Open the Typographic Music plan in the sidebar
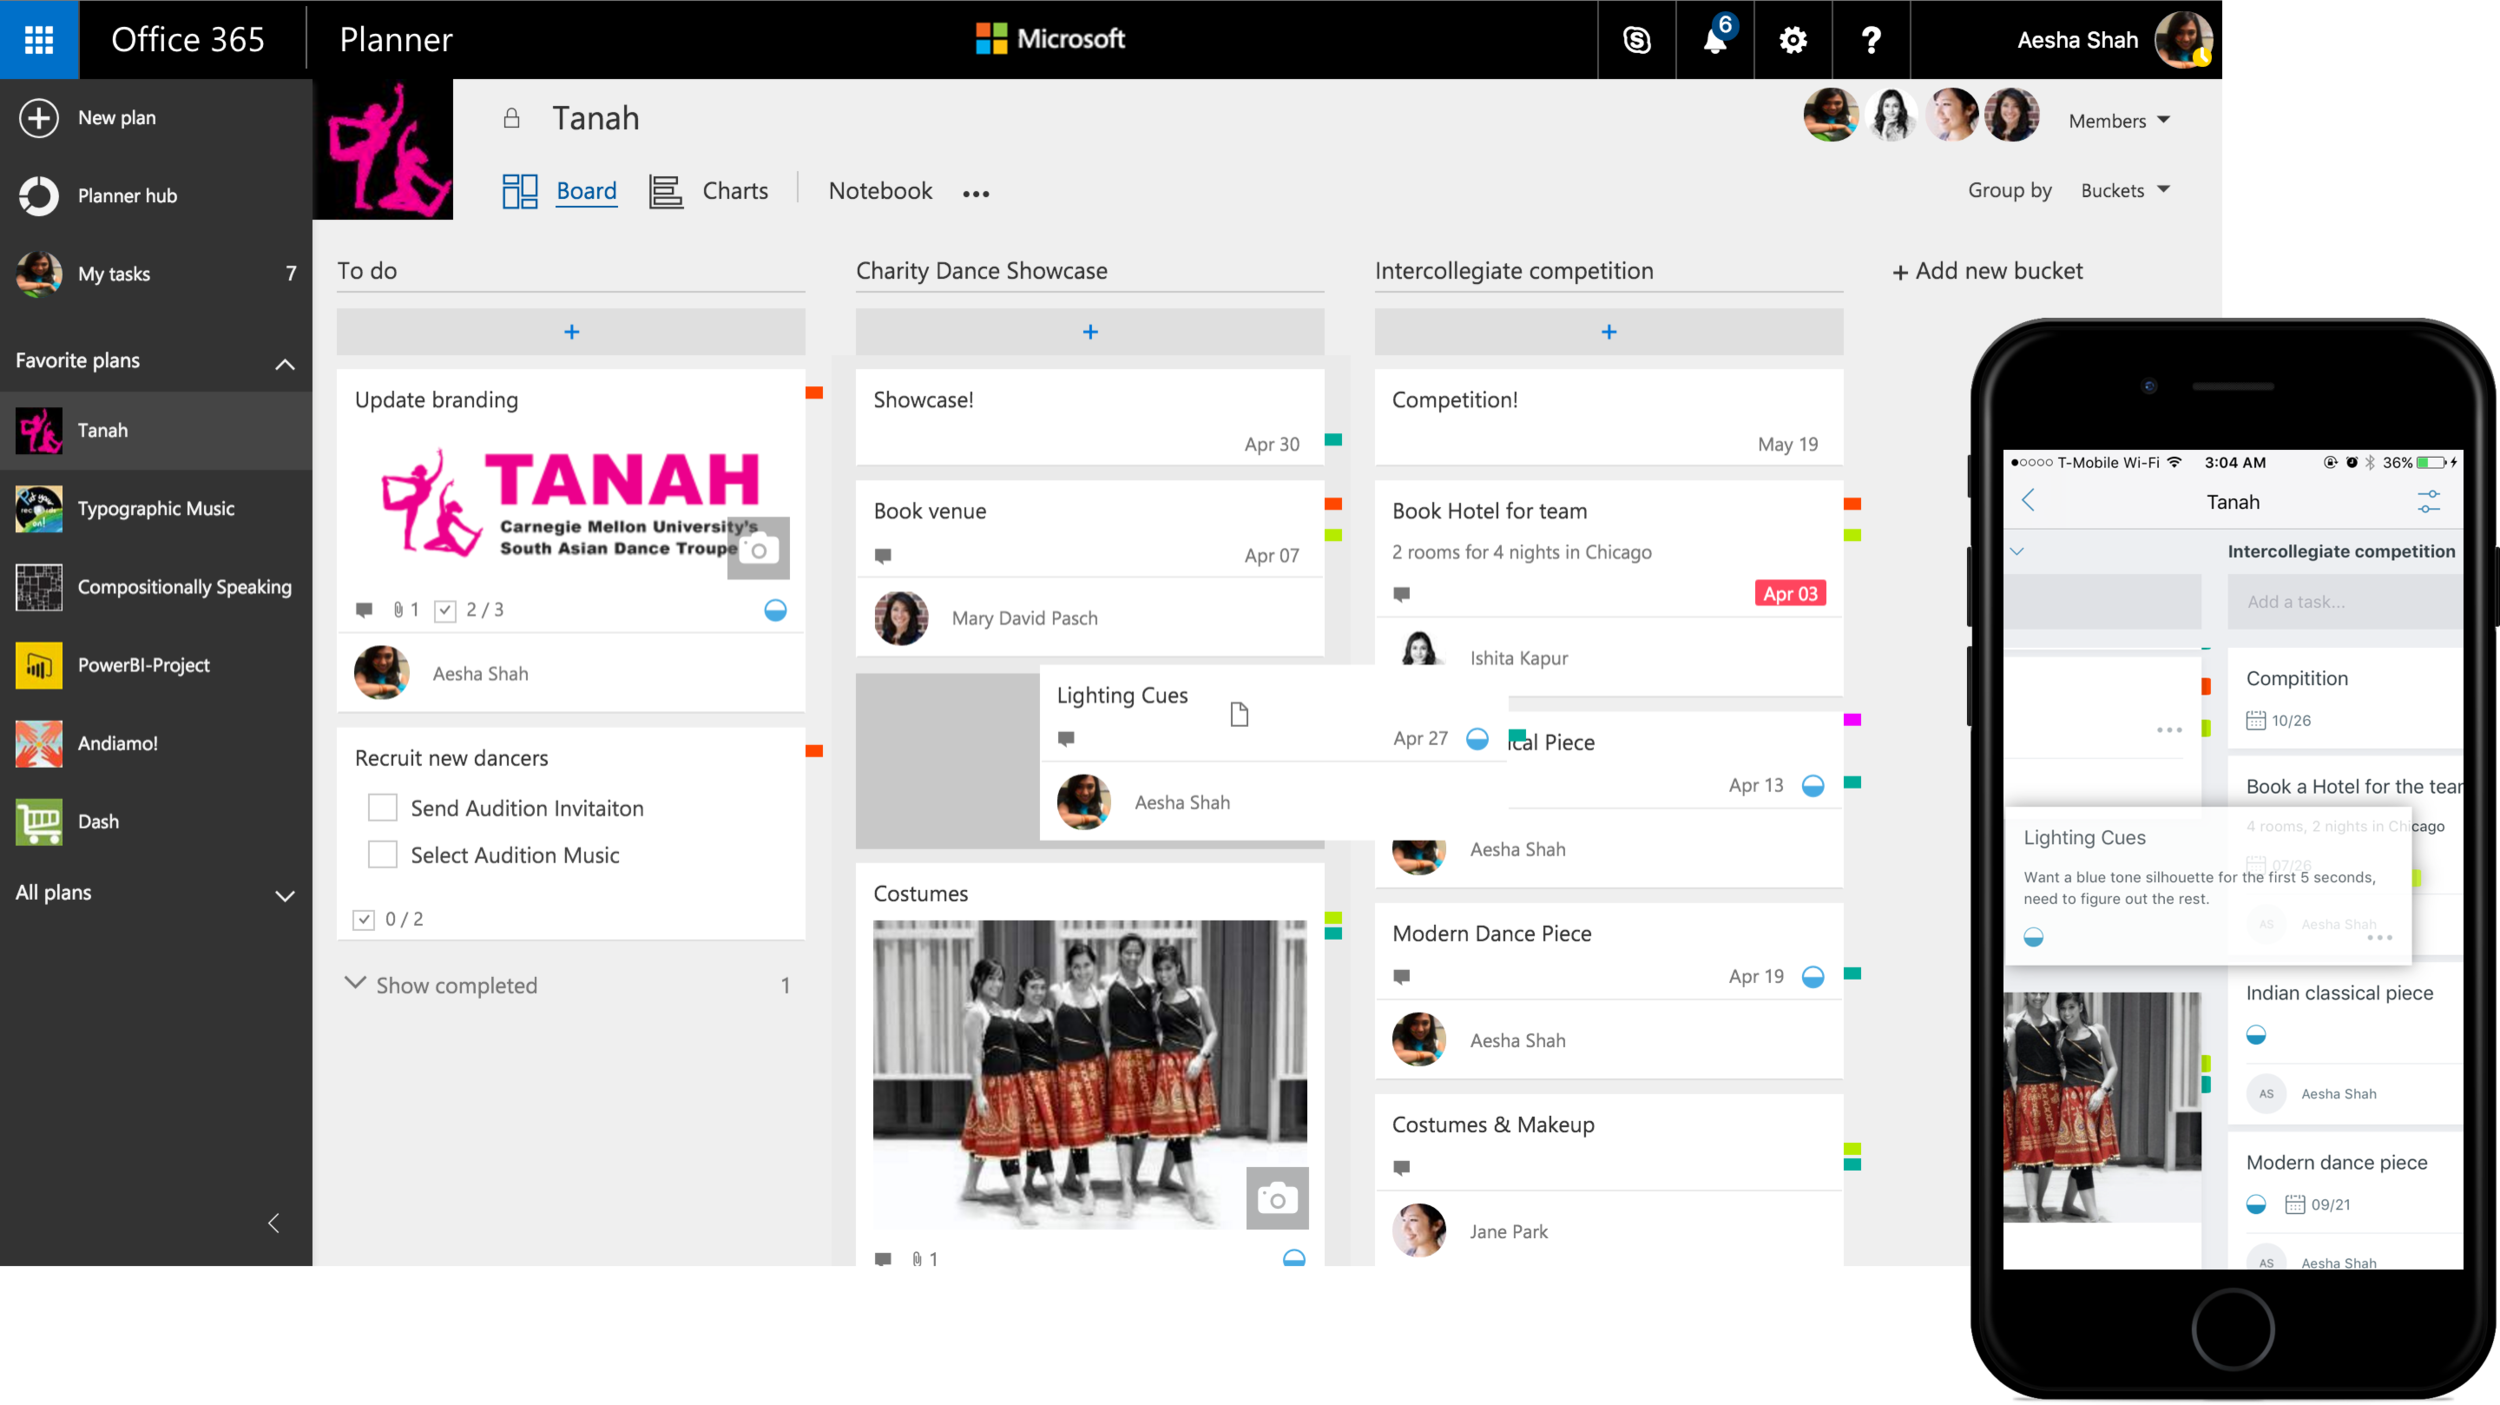Screen dimensions: 2500x1405 (155, 509)
